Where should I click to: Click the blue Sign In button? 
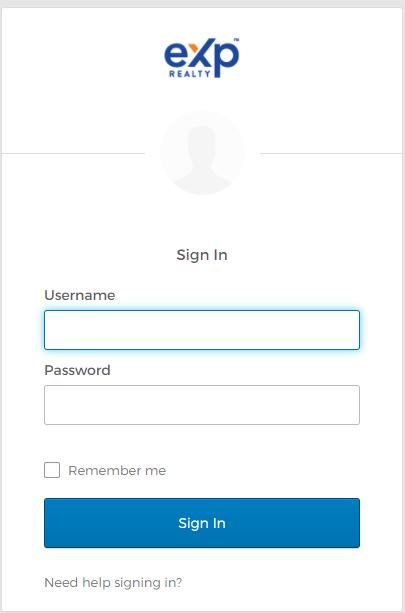tap(202, 523)
